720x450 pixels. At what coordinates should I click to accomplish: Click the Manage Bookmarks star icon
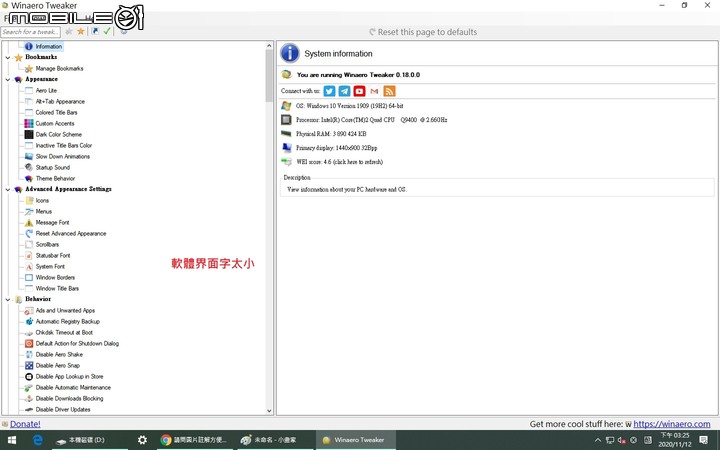(x=29, y=68)
